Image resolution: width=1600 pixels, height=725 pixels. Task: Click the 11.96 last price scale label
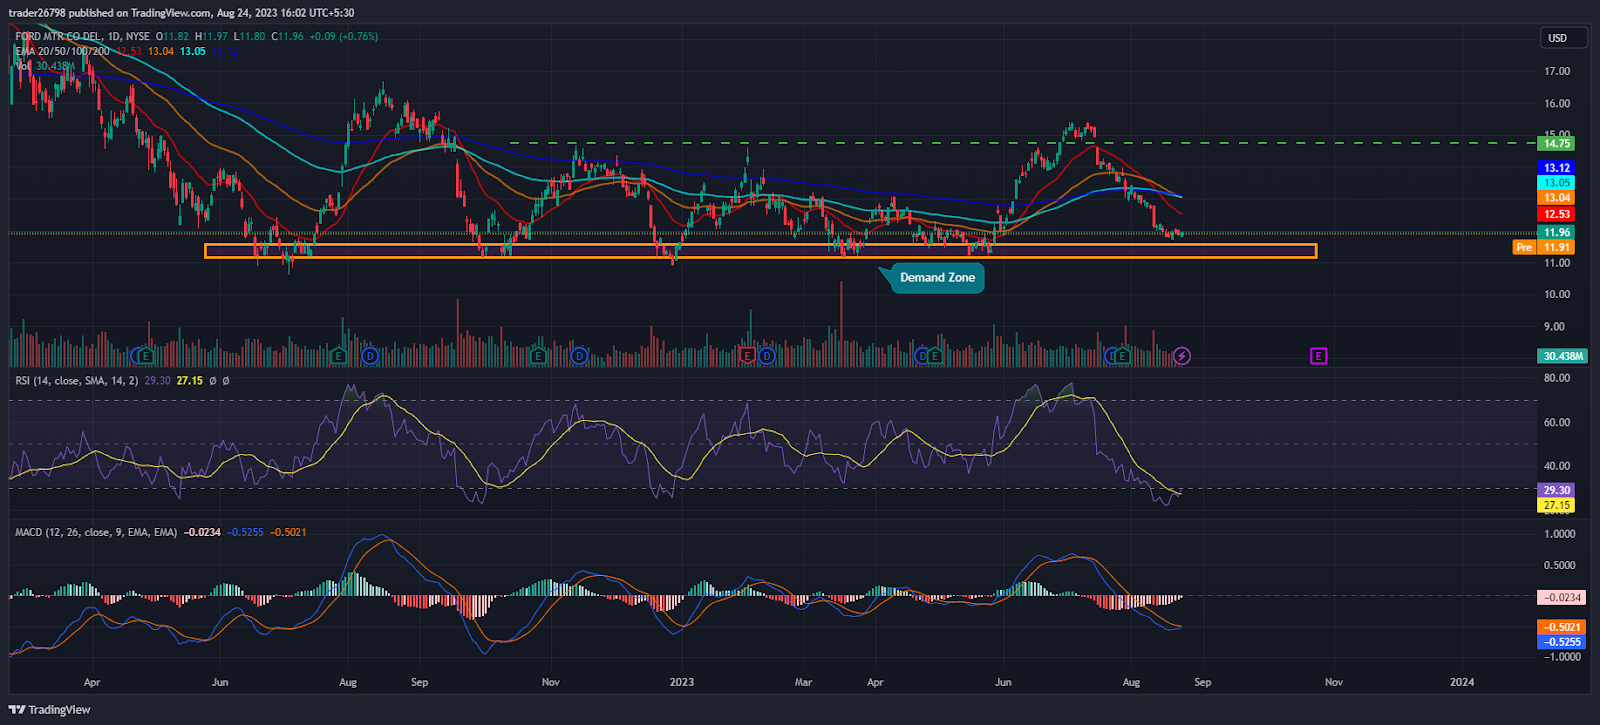(x=1557, y=232)
